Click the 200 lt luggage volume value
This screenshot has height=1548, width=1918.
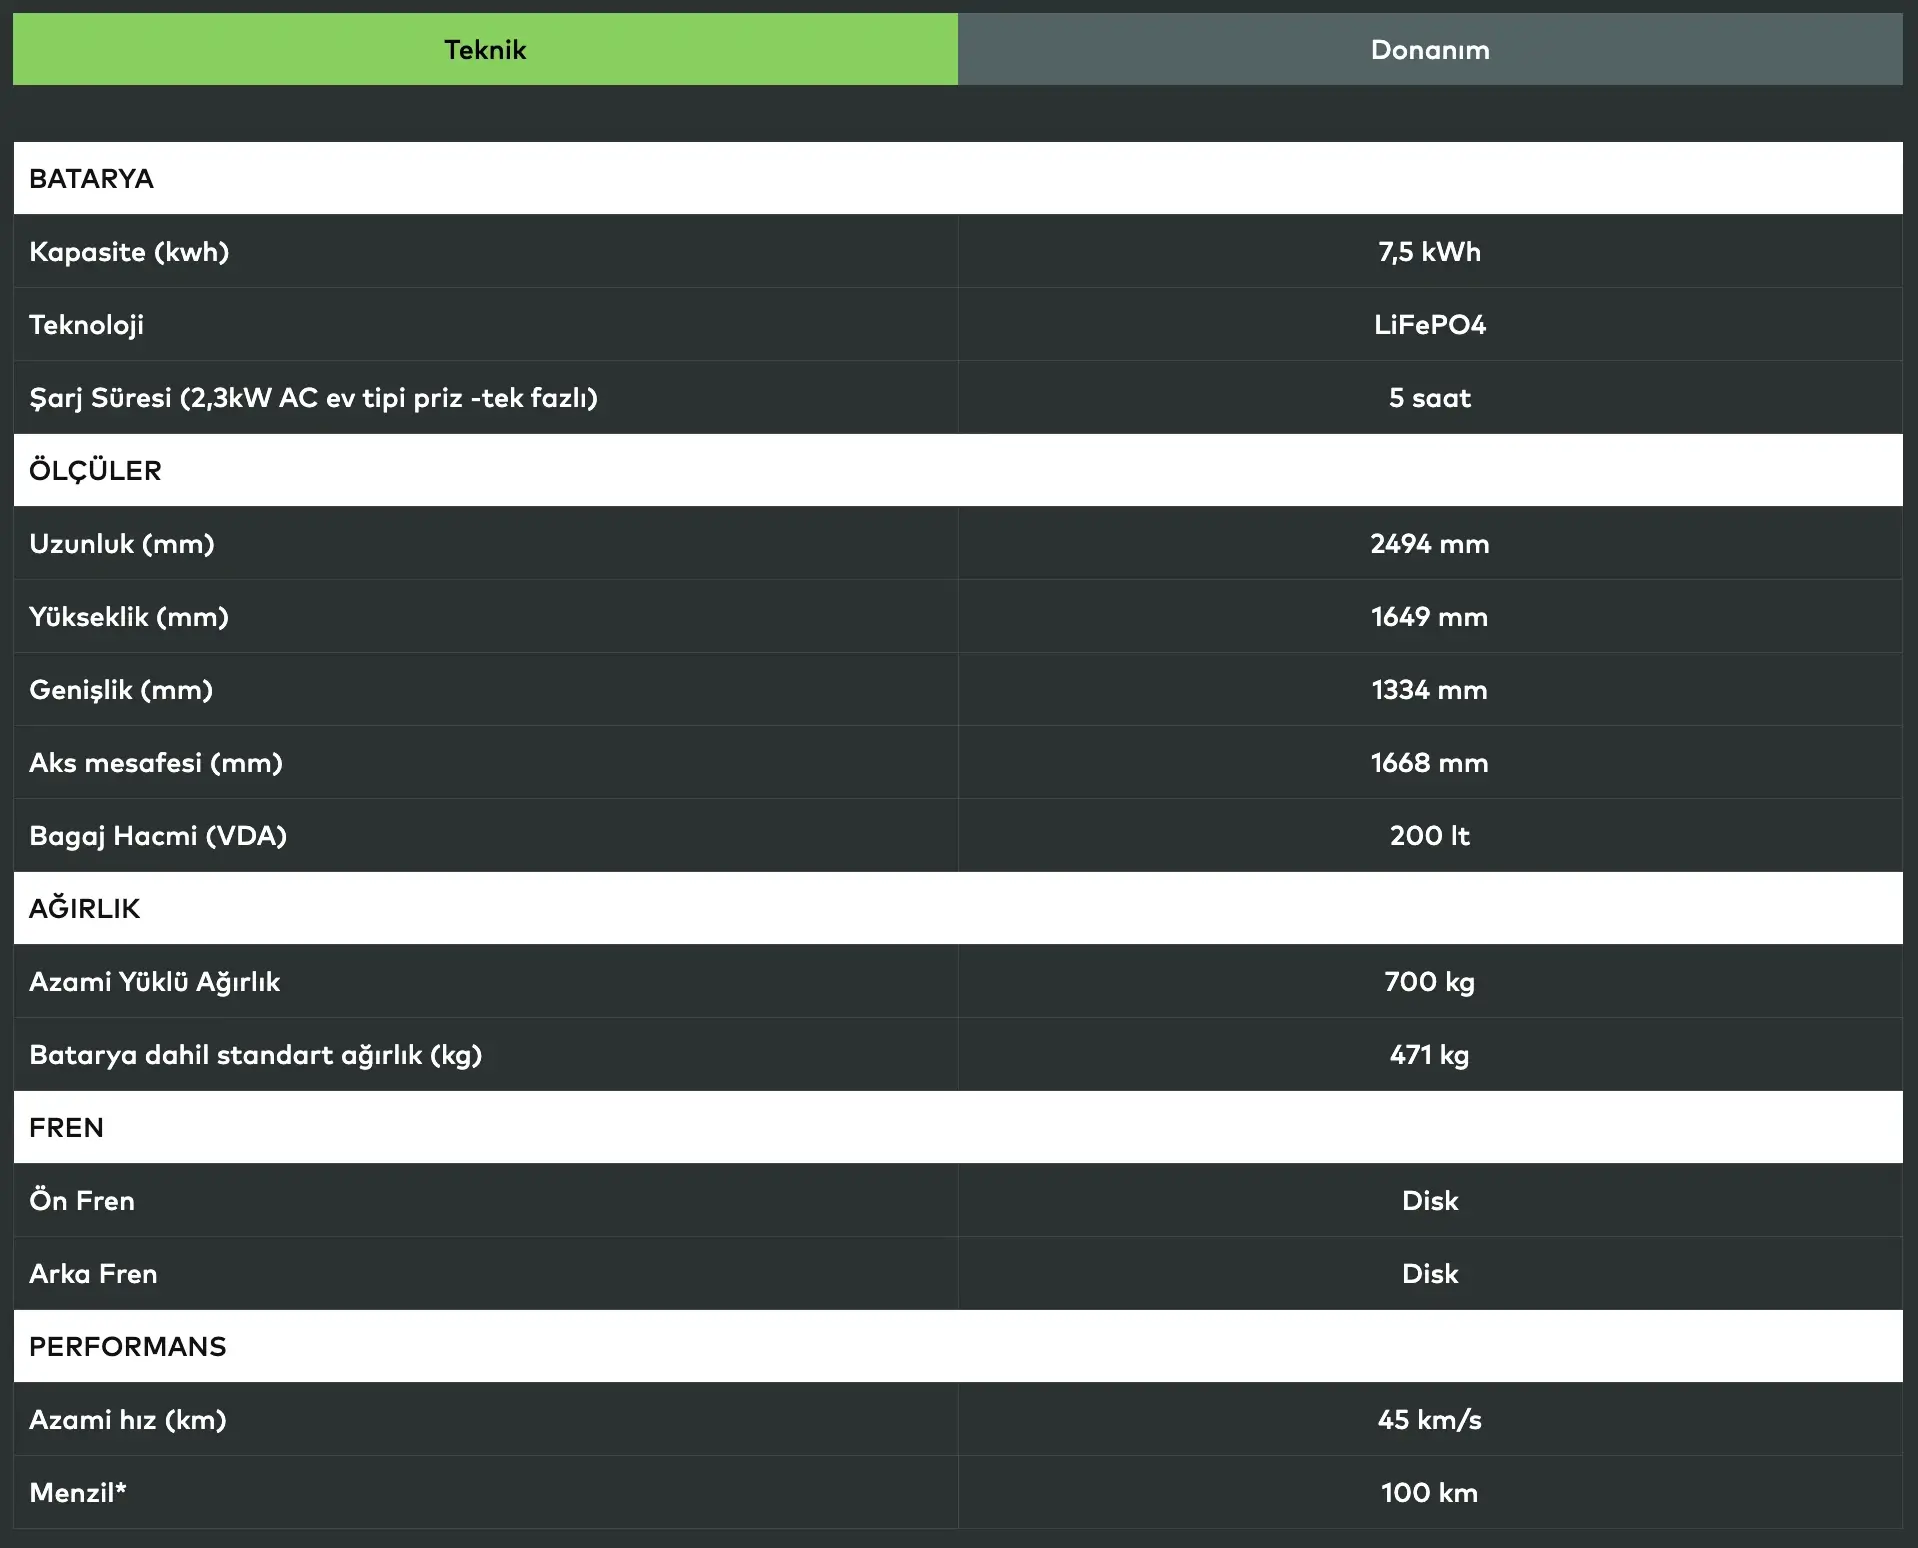1429,836
